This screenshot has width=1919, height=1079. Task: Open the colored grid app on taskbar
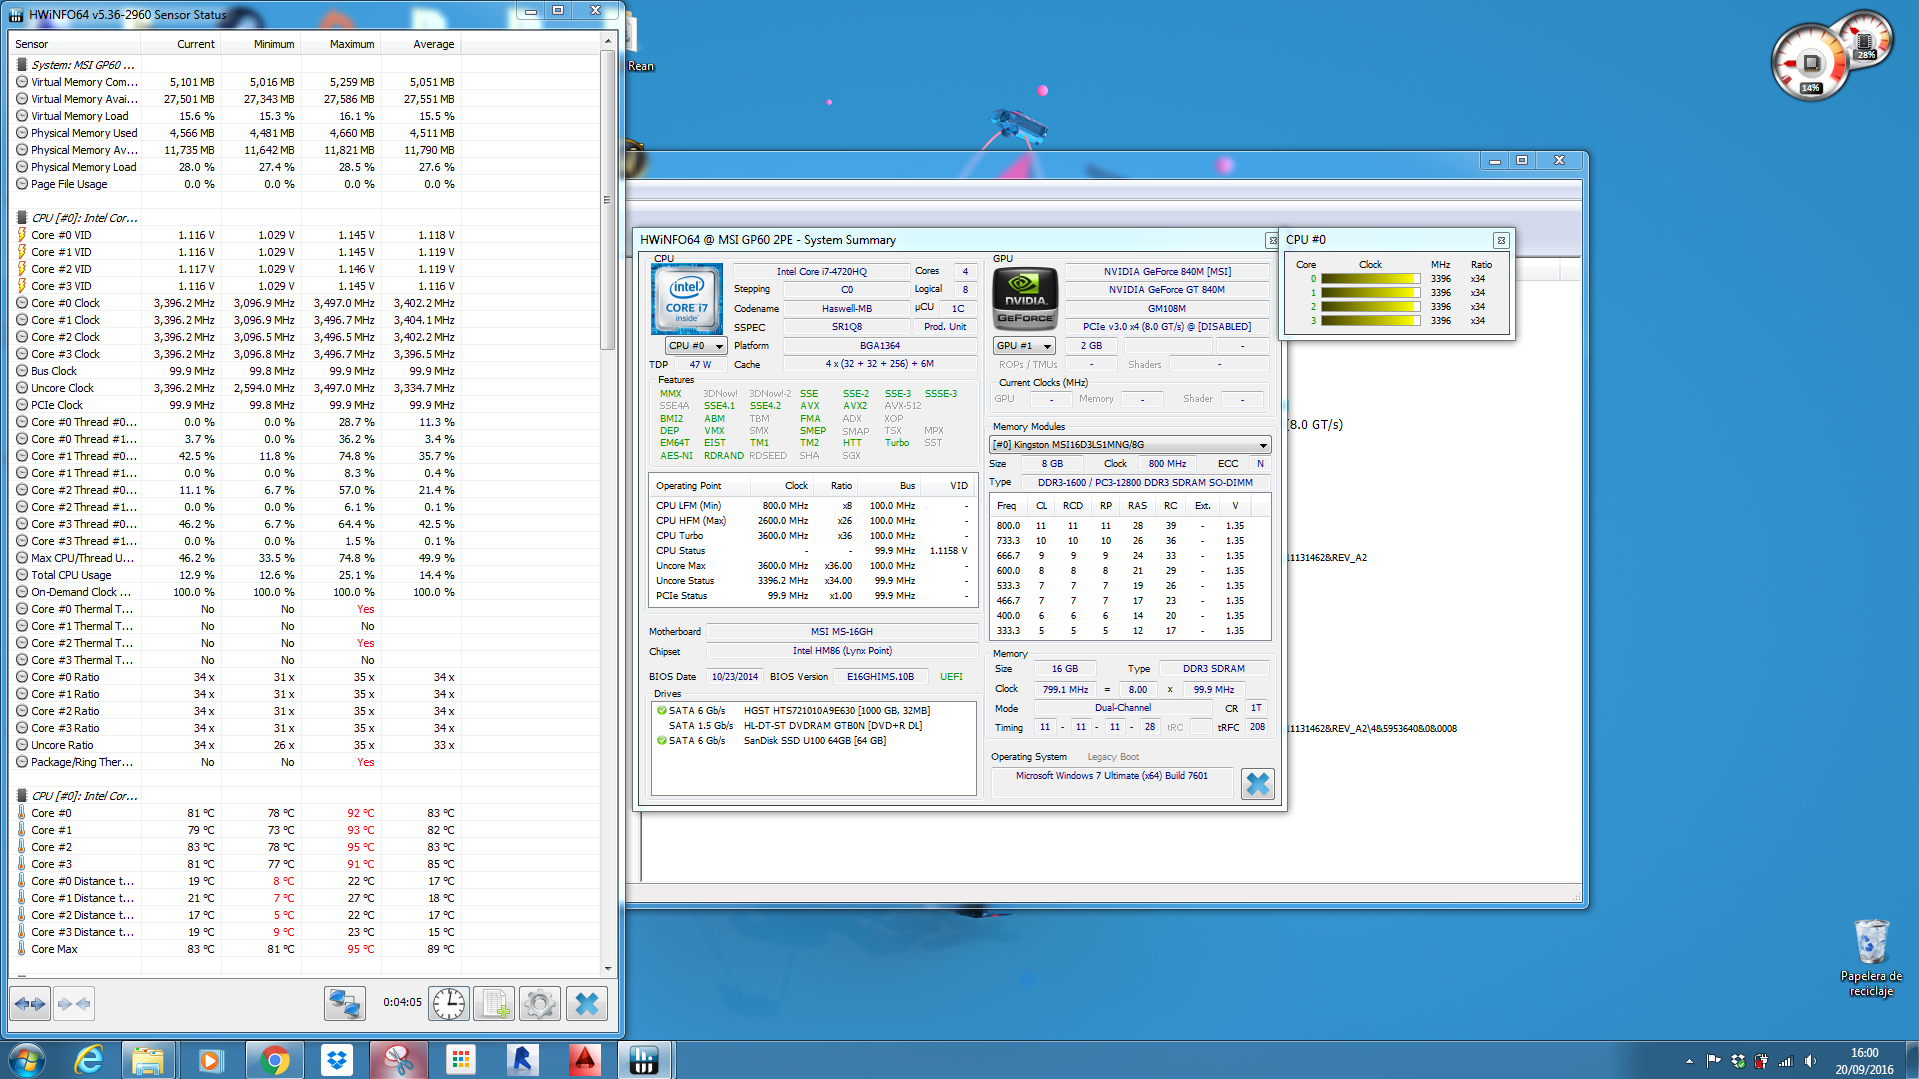pyautogui.click(x=460, y=1059)
